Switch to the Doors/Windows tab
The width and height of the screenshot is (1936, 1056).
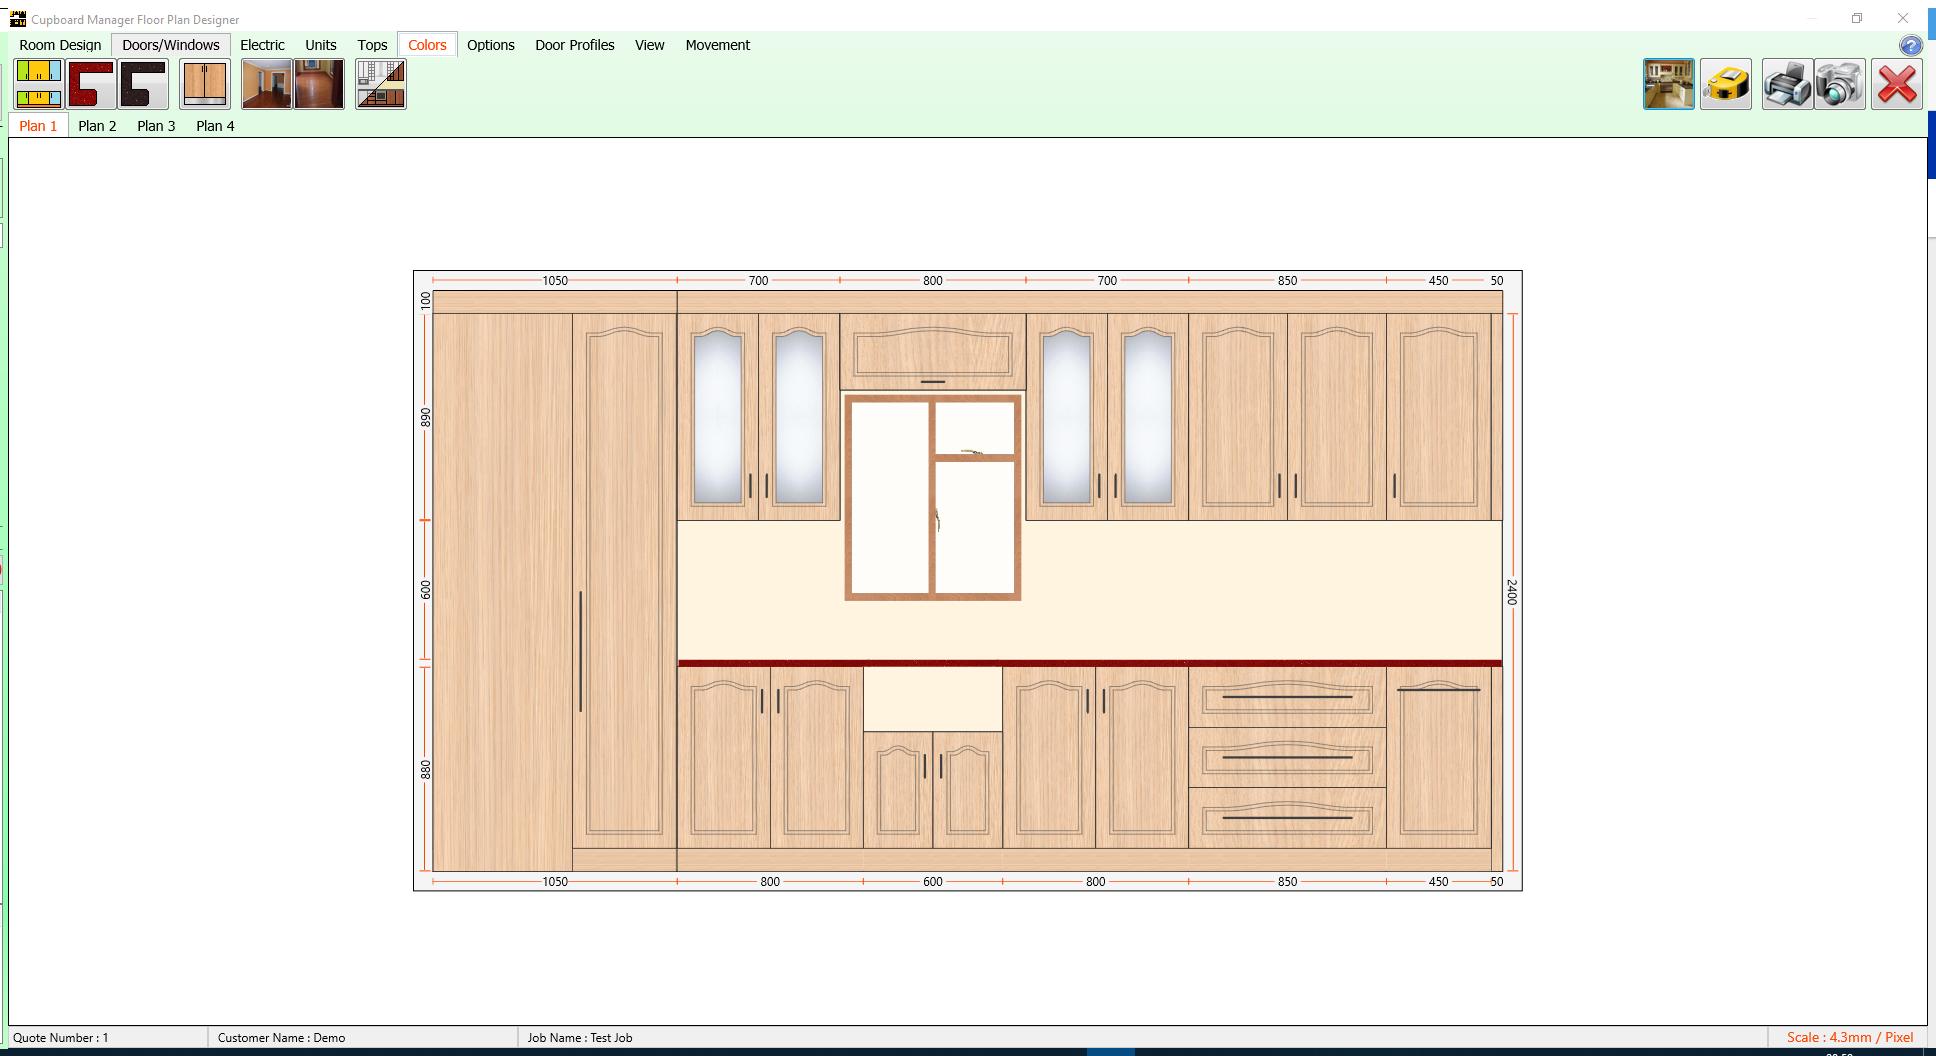[x=171, y=45]
